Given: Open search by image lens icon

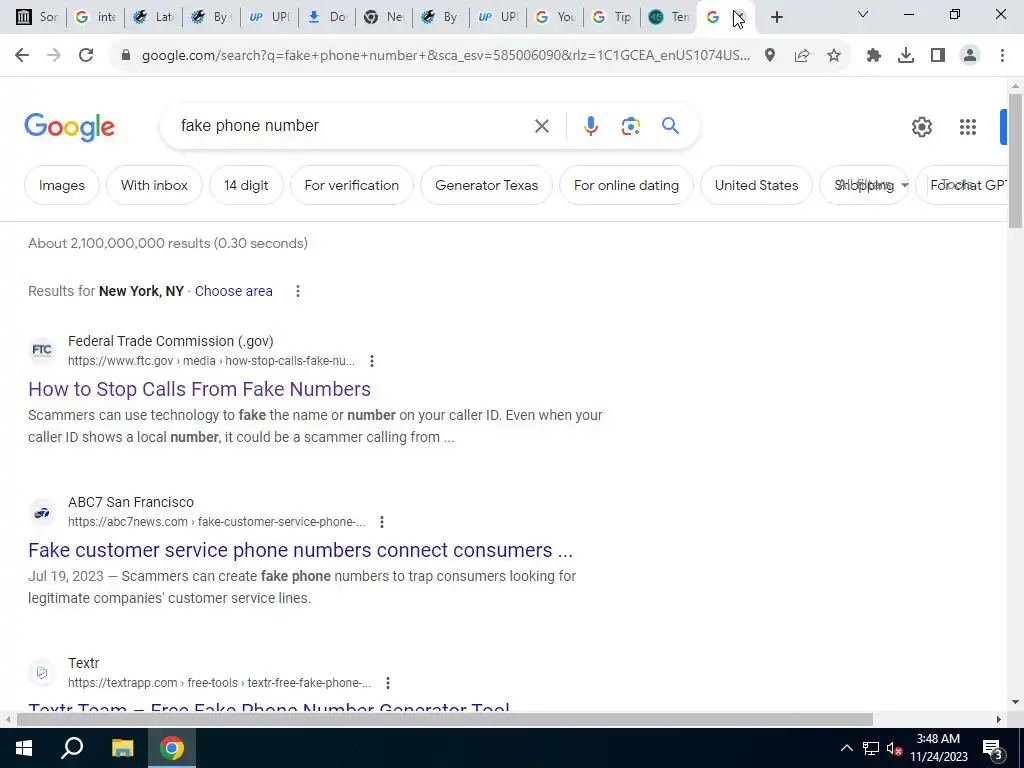Looking at the screenshot, I should [630, 126].
